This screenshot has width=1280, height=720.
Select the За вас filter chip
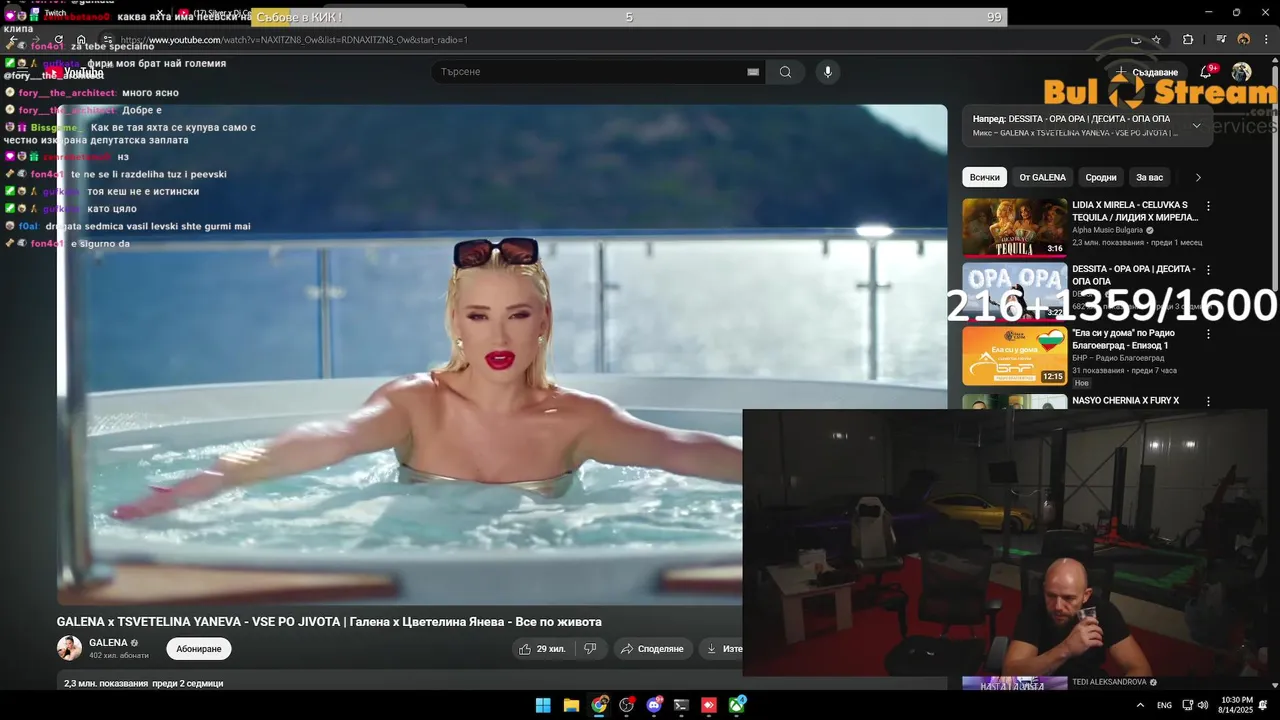(x=1150, y=177)
